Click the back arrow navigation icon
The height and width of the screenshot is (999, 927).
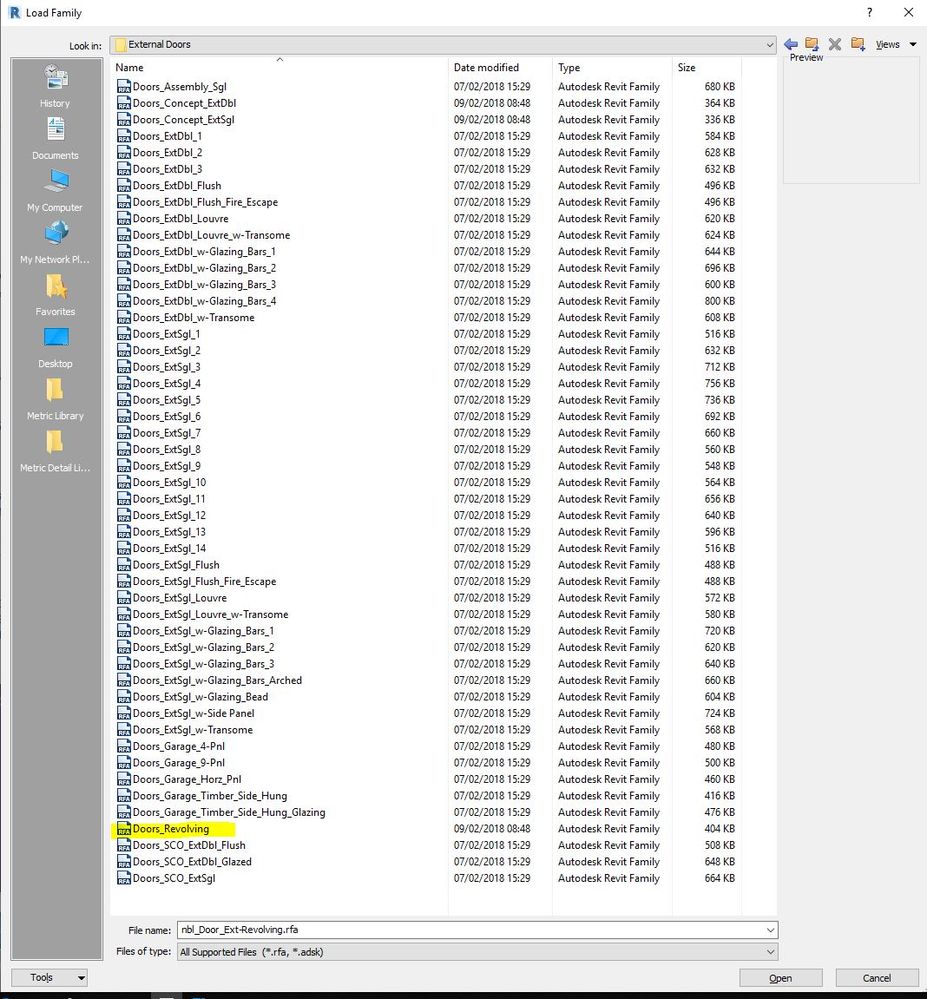[791, 44]
